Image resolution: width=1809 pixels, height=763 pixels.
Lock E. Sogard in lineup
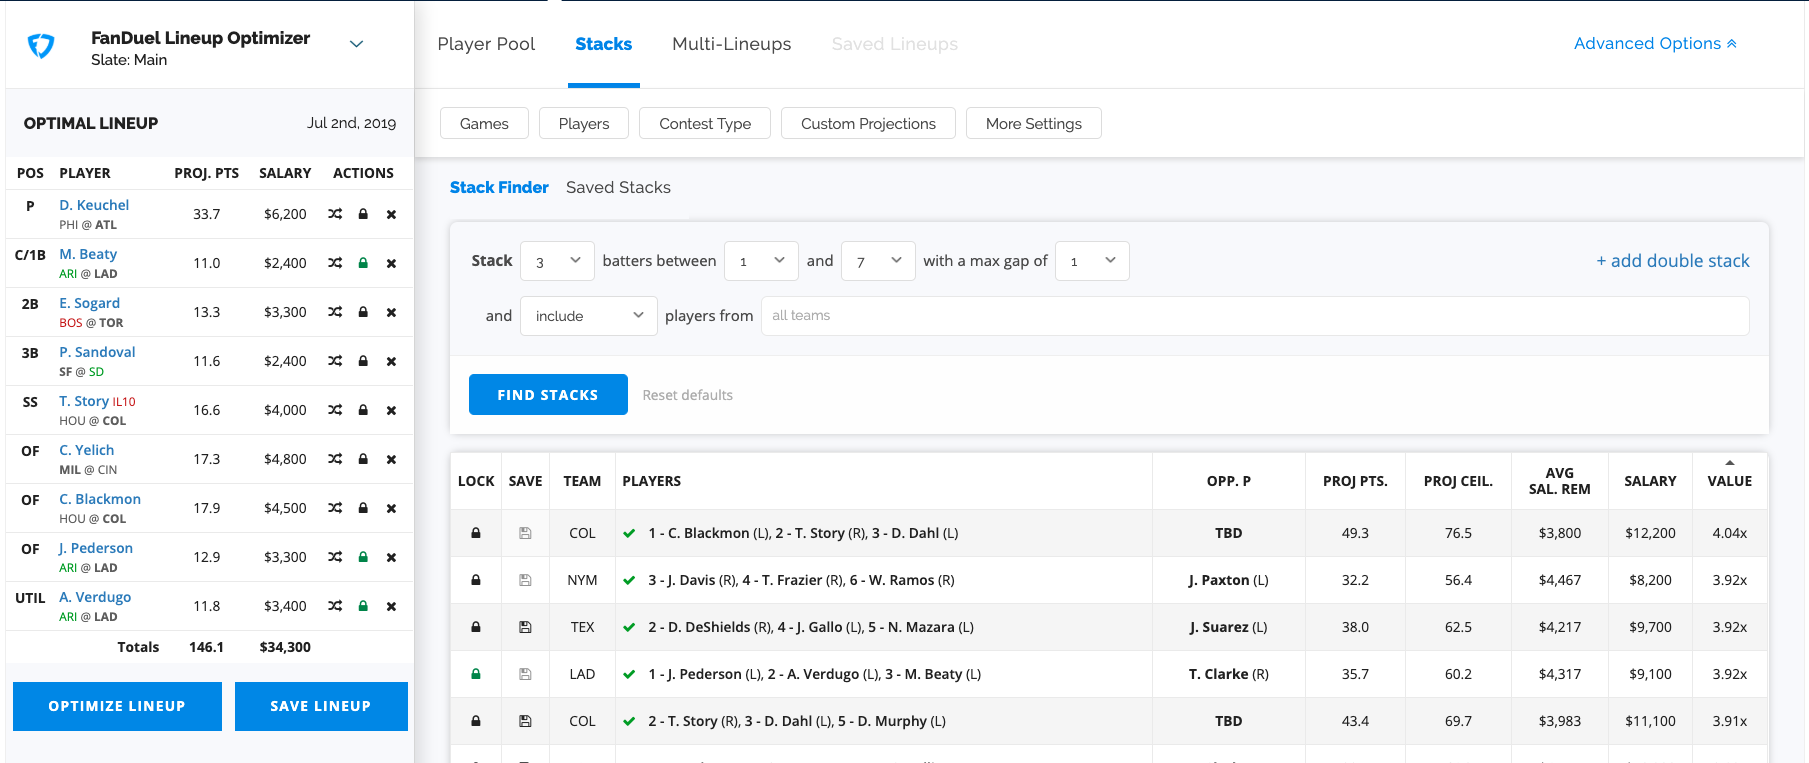tap(363, 312)
